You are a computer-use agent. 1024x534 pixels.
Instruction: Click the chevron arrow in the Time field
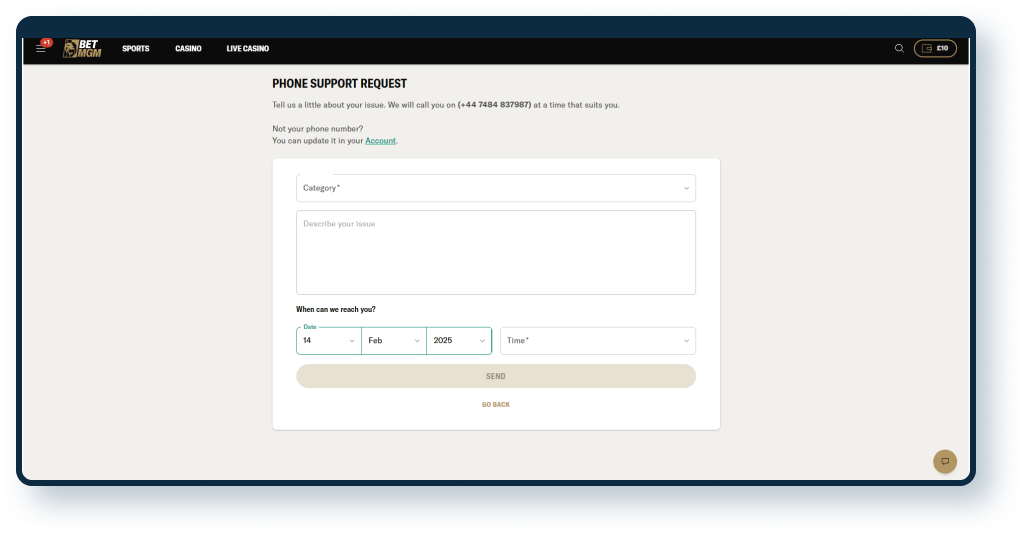pos(686,341)
